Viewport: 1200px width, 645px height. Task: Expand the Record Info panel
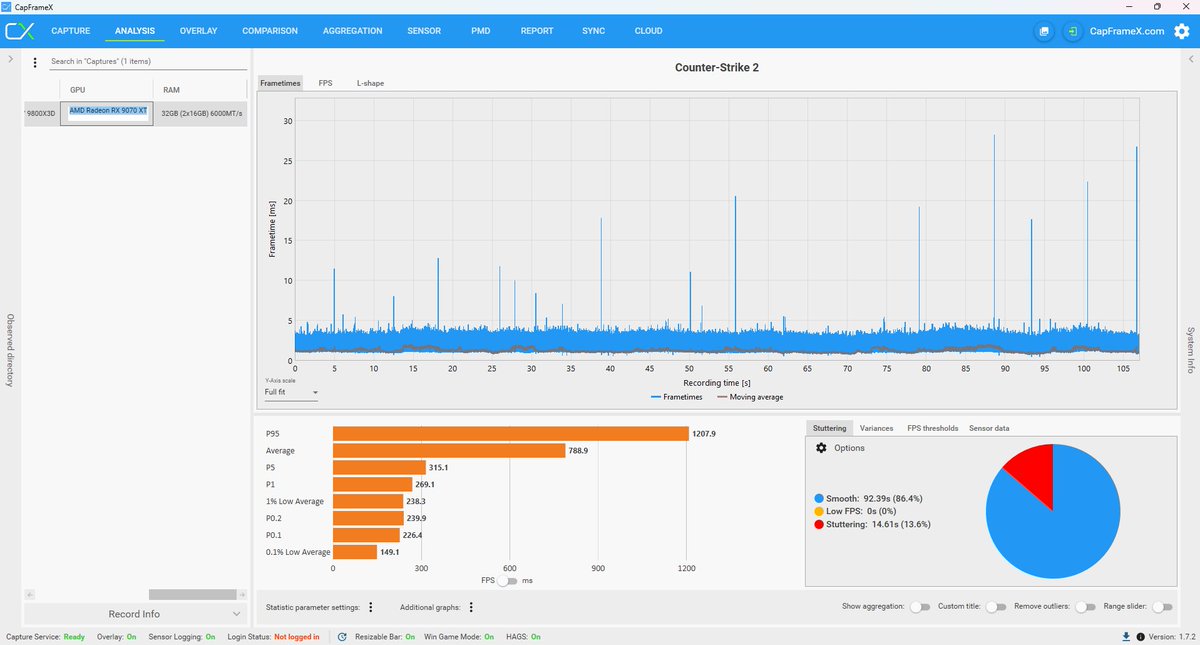click(135, 614)
